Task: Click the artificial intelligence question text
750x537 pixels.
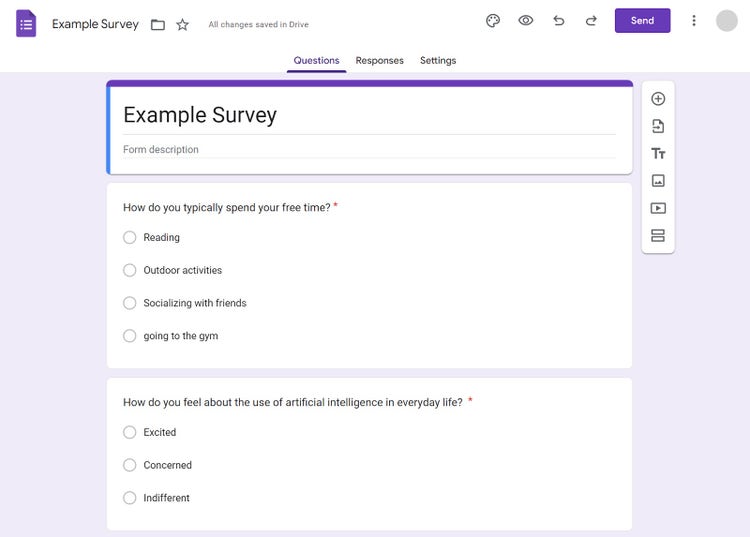Action: [293, 402]
